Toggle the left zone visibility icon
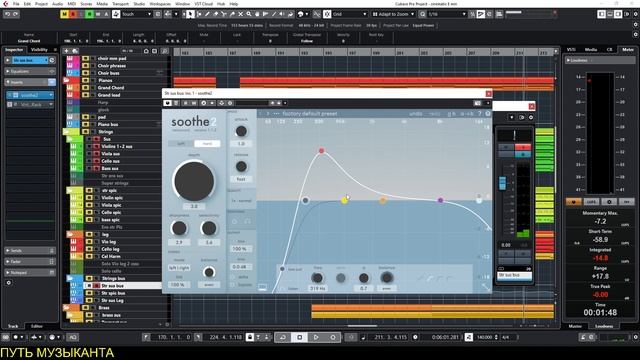The image size is (640, 360). (x=602, y=14)
